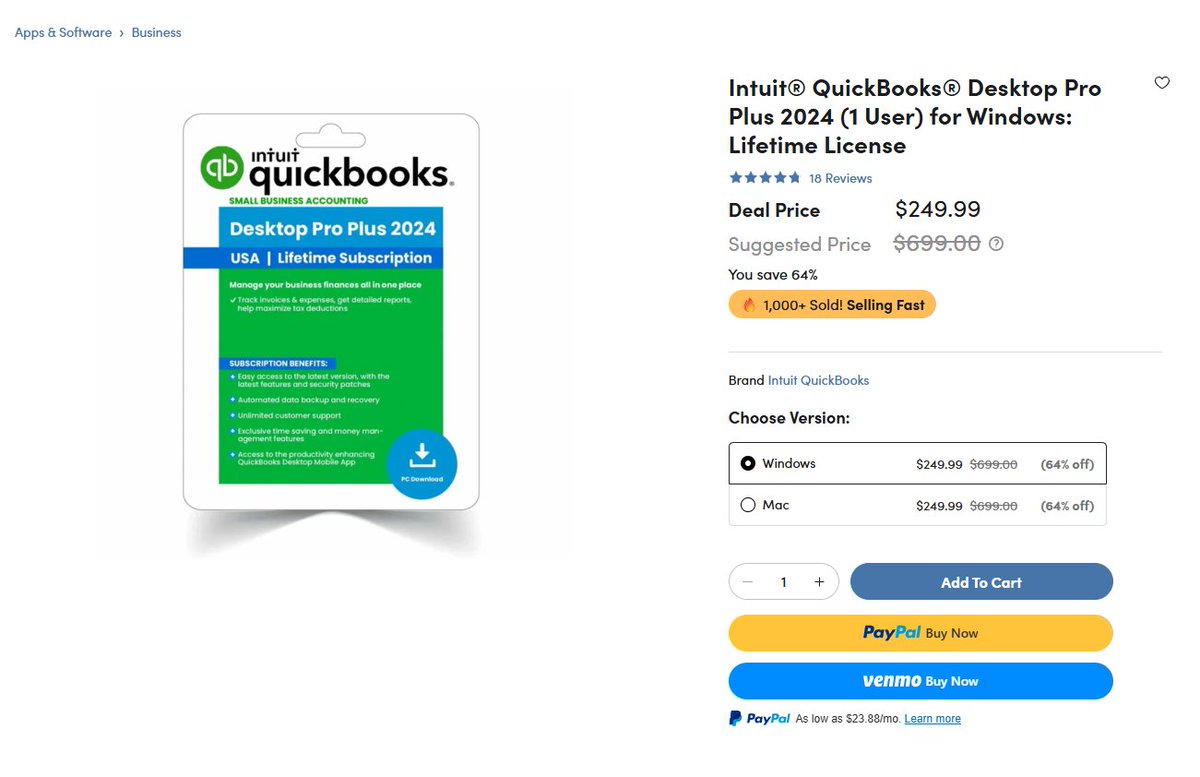Buy now with the Venmo button
The height and width of the screenshot is (777, 1200).
pos(920,681)
